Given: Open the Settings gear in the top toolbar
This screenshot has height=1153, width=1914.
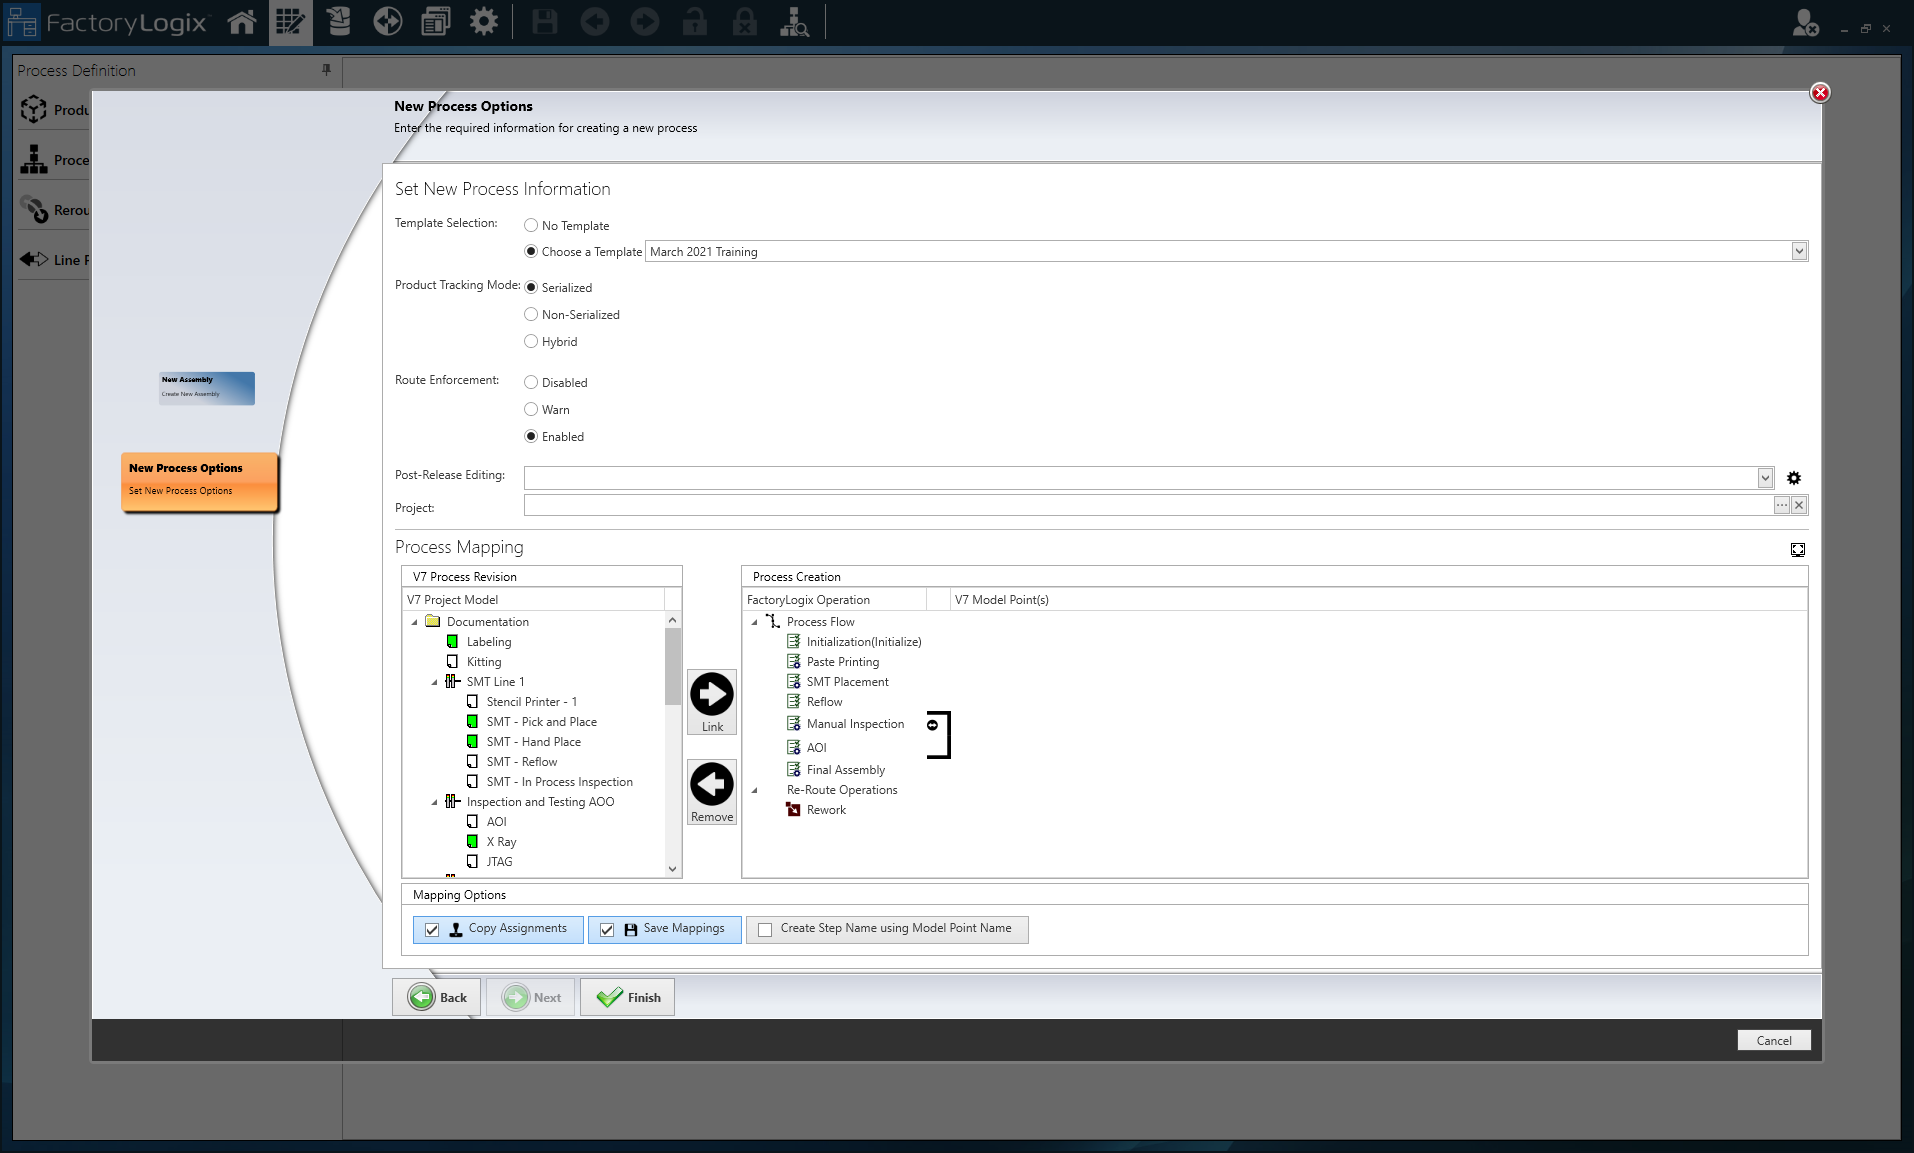Looking at the screenshot, I should point(484,21).
